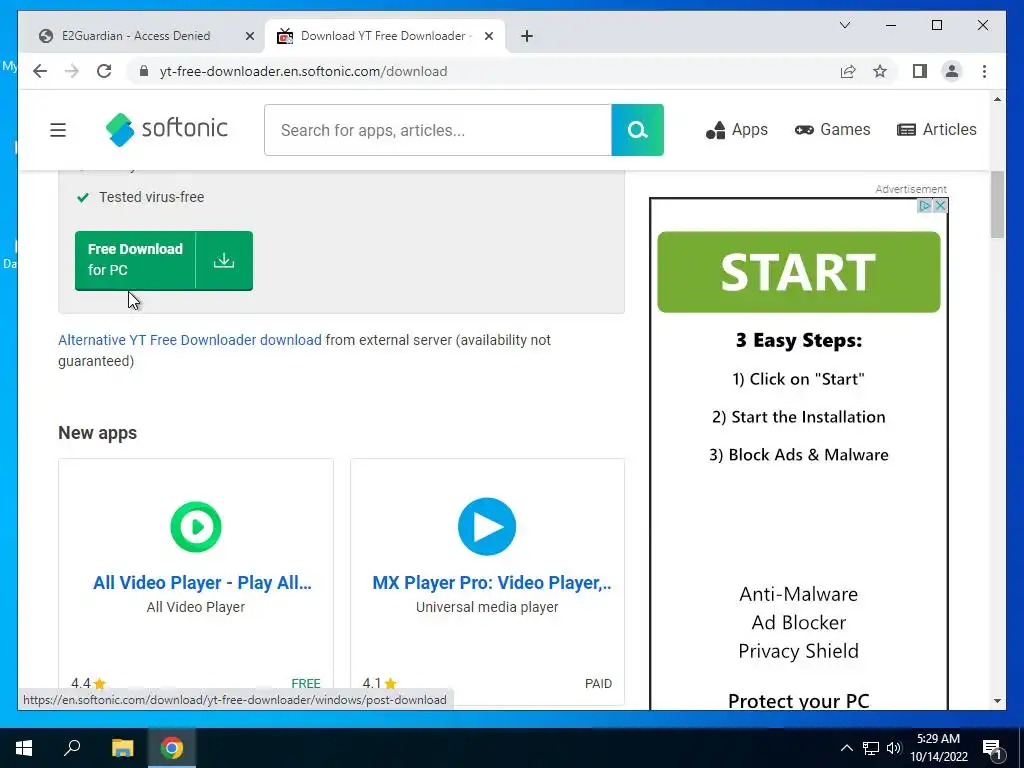1024x768 pixels.
Task: Click the scrollbar up arrow
Action: coord(997,99)
